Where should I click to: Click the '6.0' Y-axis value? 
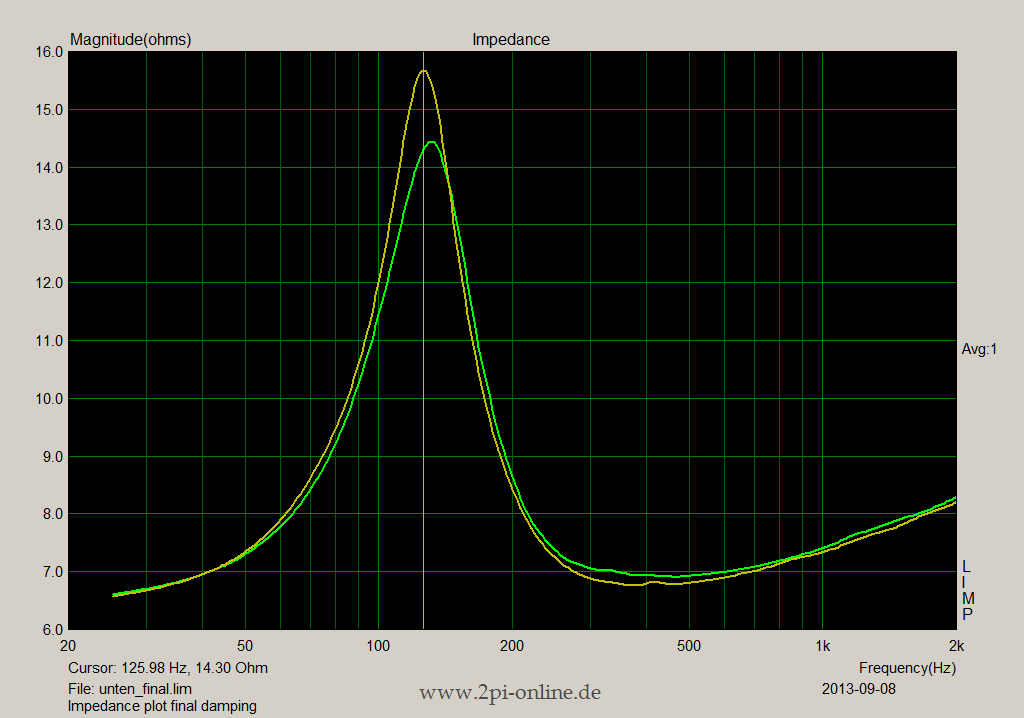pos(53,630)
